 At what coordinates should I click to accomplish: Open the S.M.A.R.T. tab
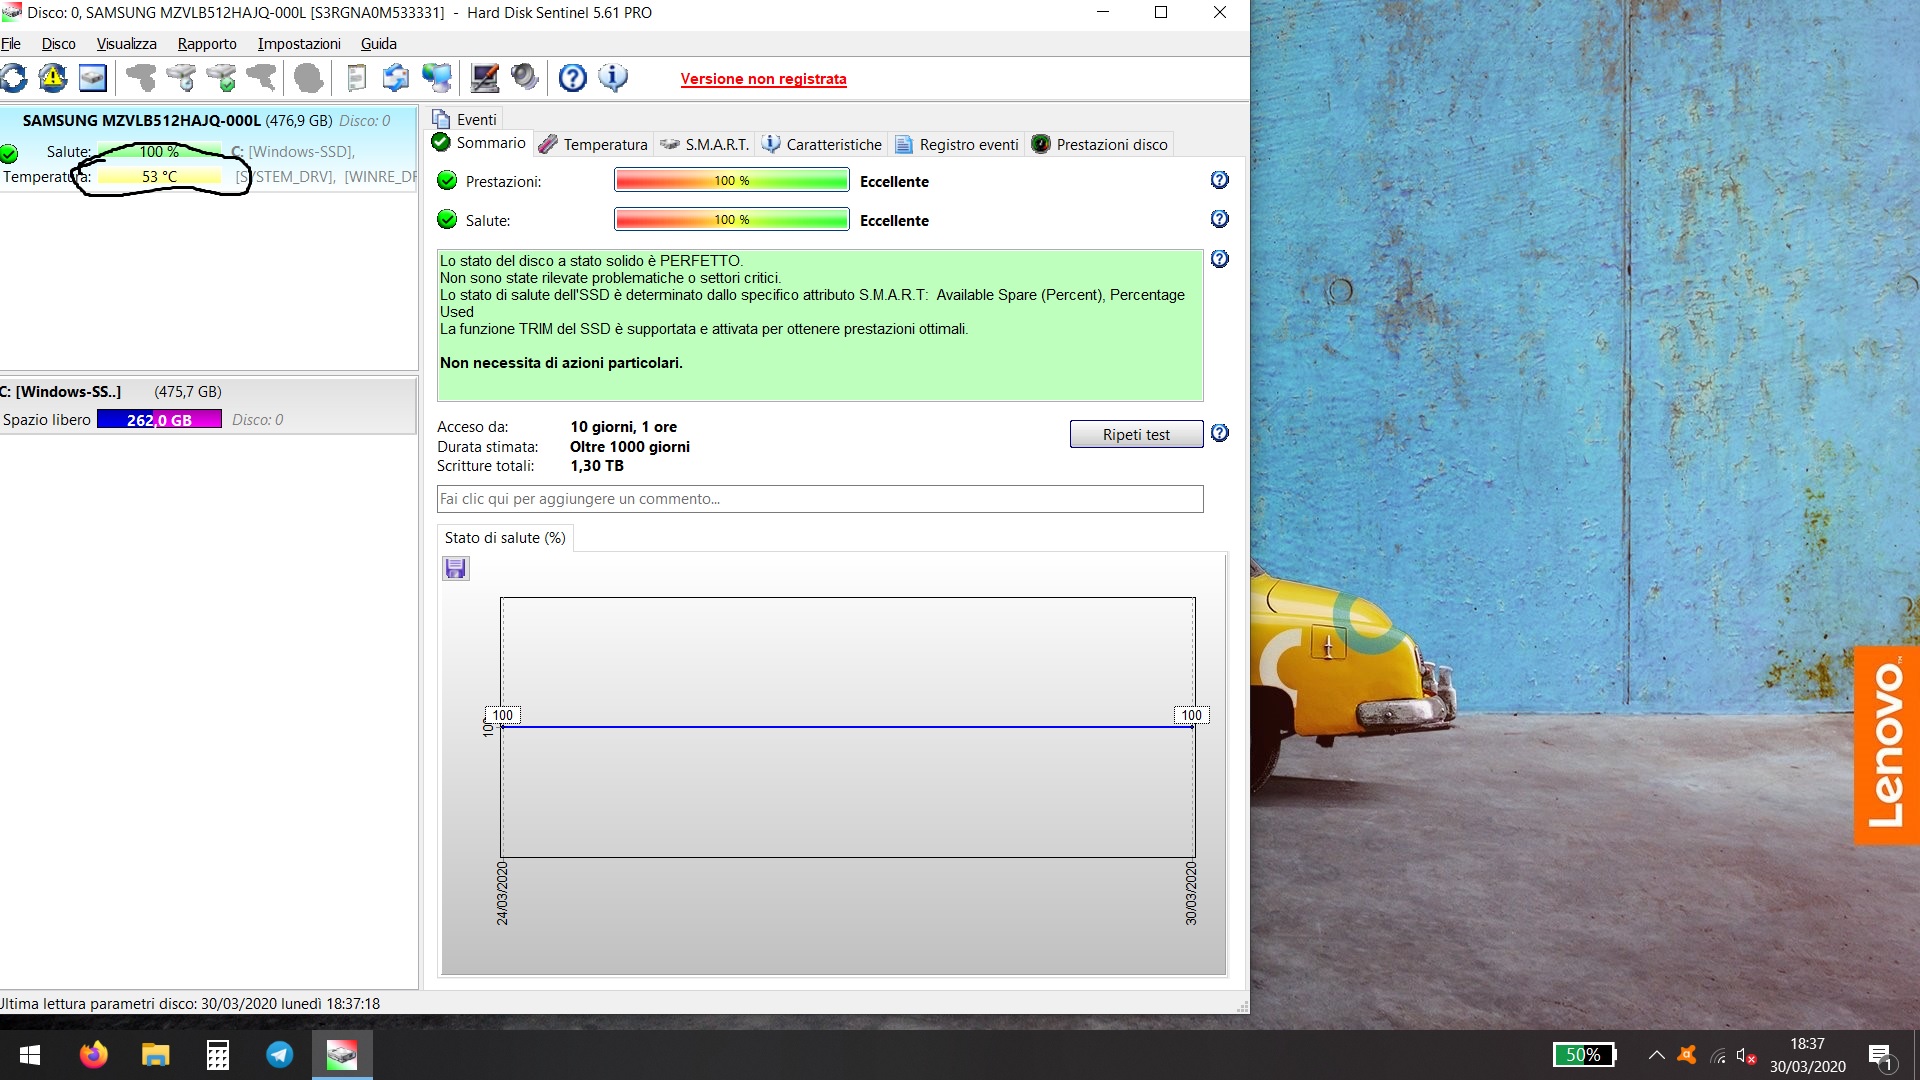coord(705,144)
